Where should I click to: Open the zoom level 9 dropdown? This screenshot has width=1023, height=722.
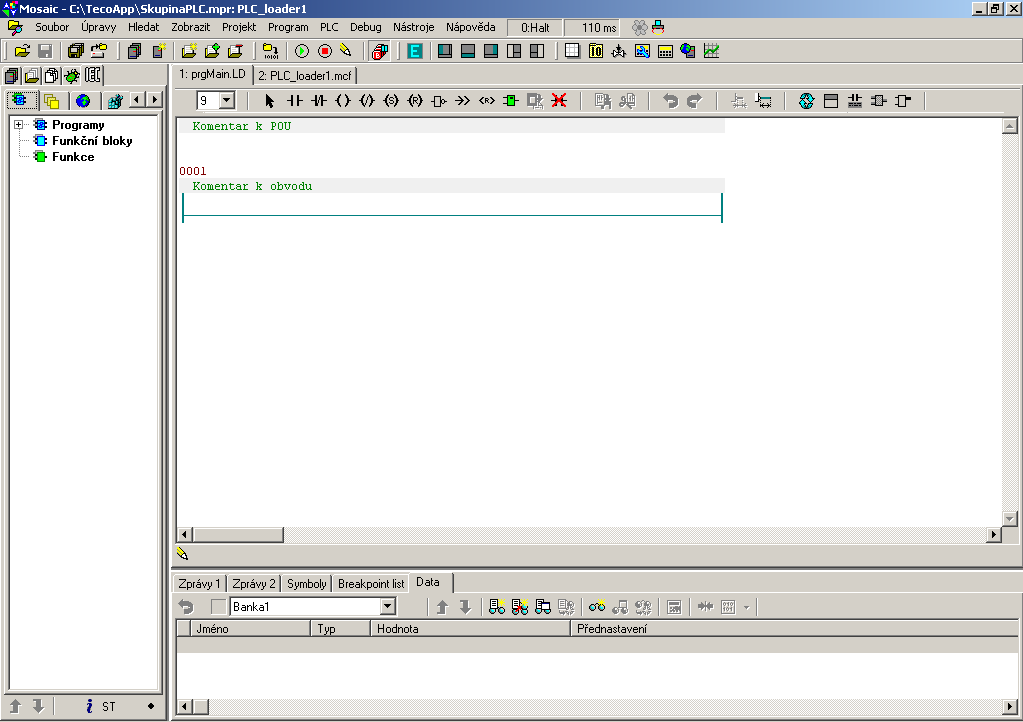[226, 100]
